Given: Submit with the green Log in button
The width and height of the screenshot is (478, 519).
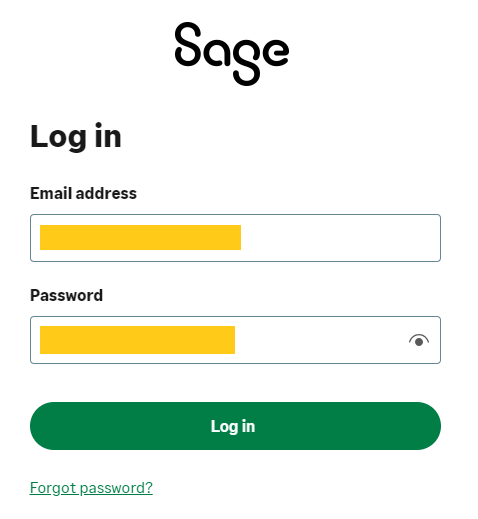Looking at the screenshot, I should point(235,426).
